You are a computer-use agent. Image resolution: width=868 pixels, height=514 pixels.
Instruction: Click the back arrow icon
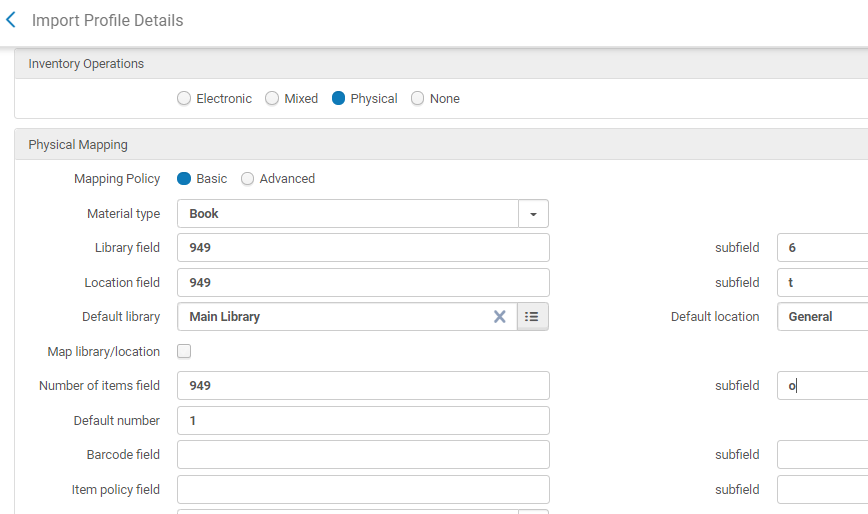(11, 20)
